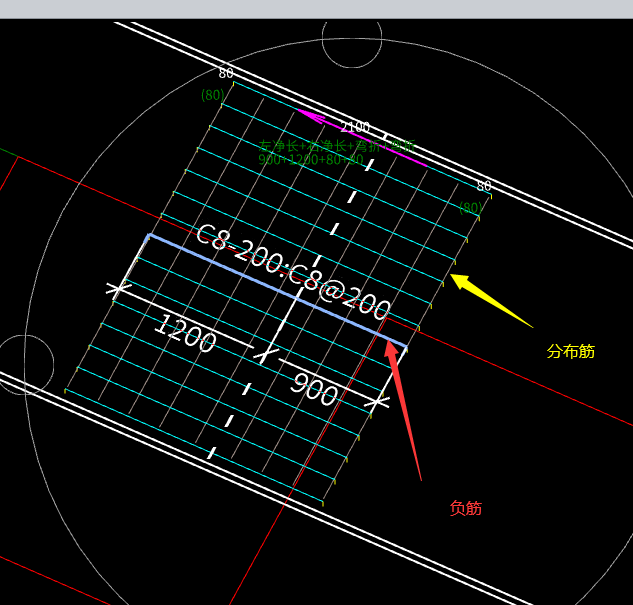
Task: Click the green (80) label at right end
Action: tap(471, 208)
